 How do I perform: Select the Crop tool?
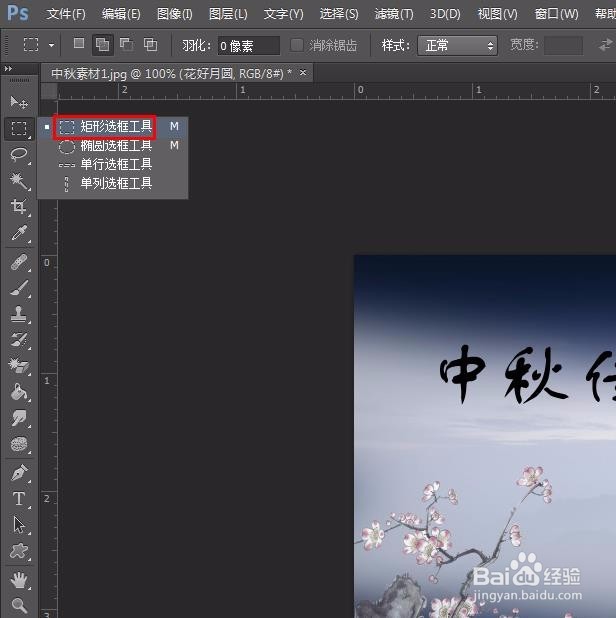[x=19, y=207]
